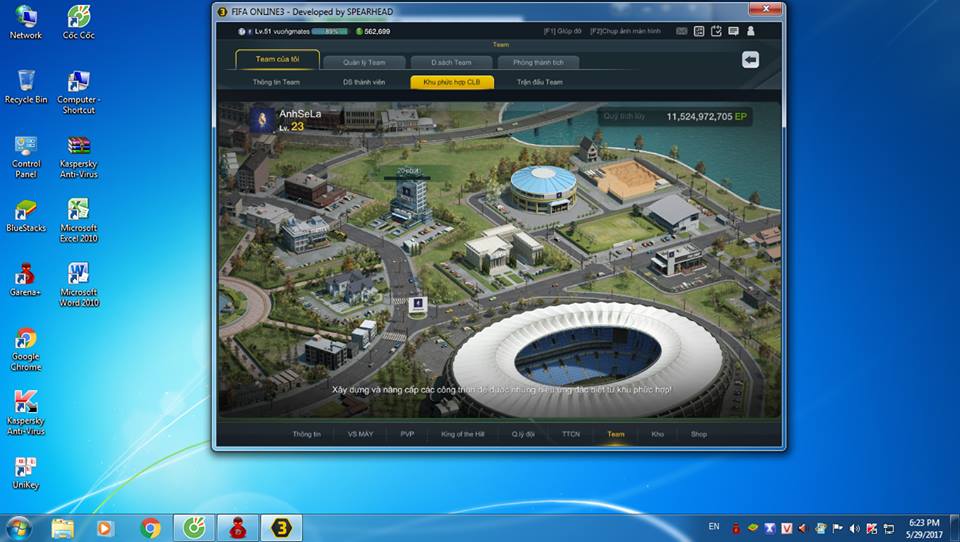Screen dimensions: 960x542
Task: Click the 11,524,972,705 EP fund value
Action: coord(707,116)
